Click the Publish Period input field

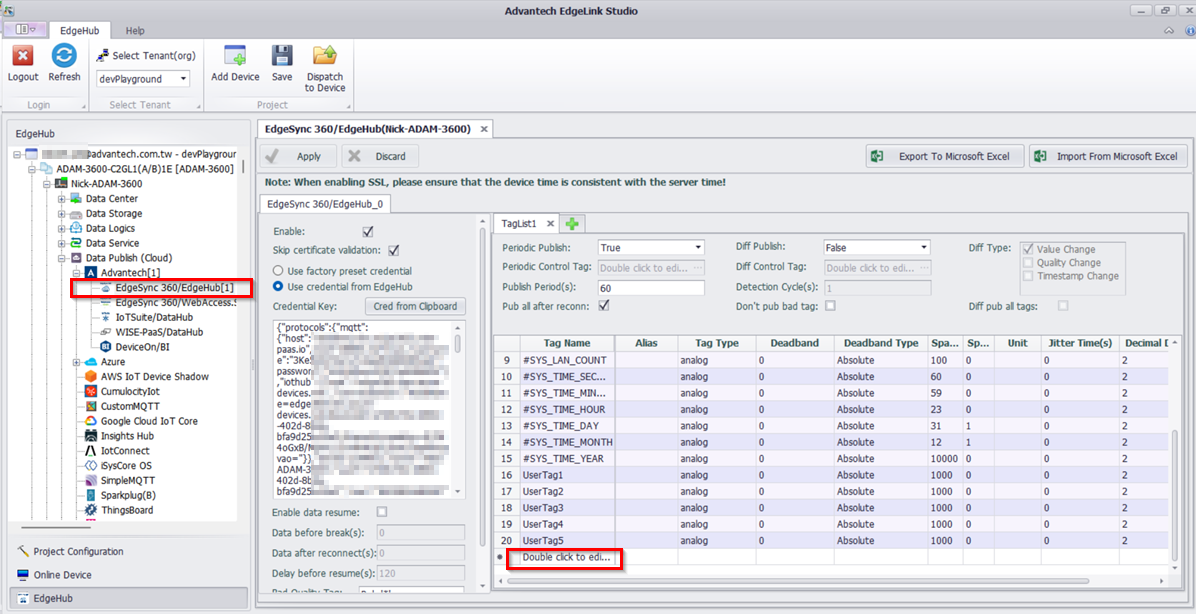click(651, 288)
